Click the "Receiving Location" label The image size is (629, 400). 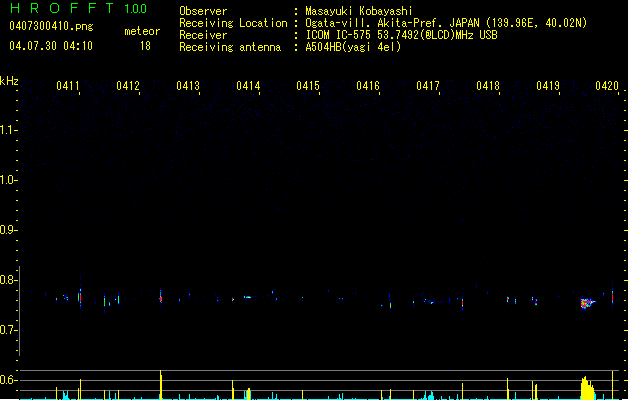[x=233, y=23]
